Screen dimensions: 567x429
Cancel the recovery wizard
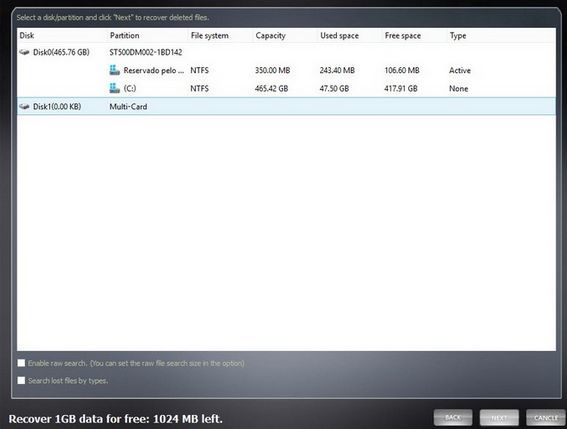point(546,418)
